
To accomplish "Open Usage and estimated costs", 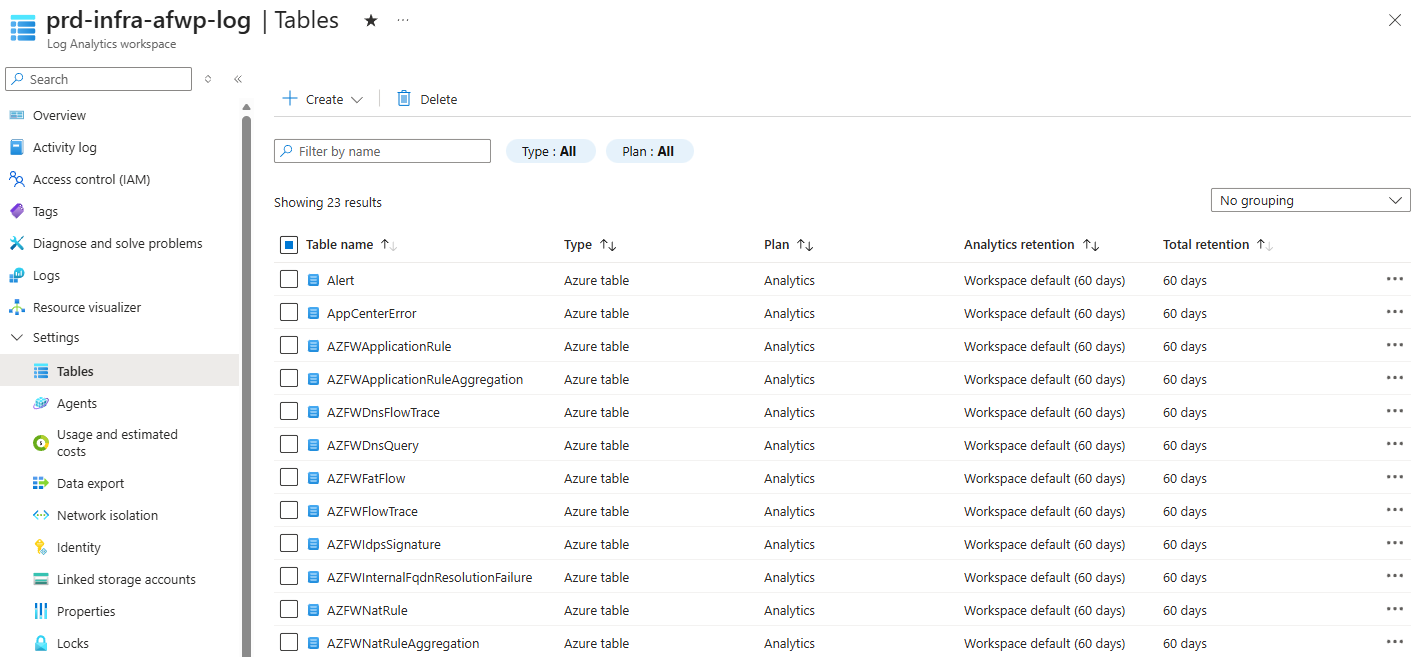I will [116, 443].
